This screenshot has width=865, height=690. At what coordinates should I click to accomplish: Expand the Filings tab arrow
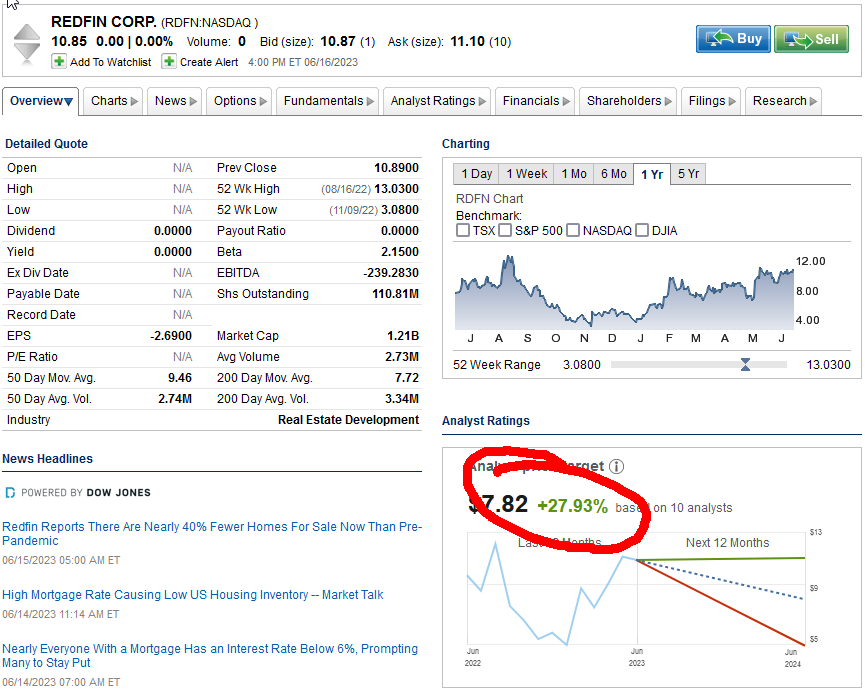click(733, 101)
